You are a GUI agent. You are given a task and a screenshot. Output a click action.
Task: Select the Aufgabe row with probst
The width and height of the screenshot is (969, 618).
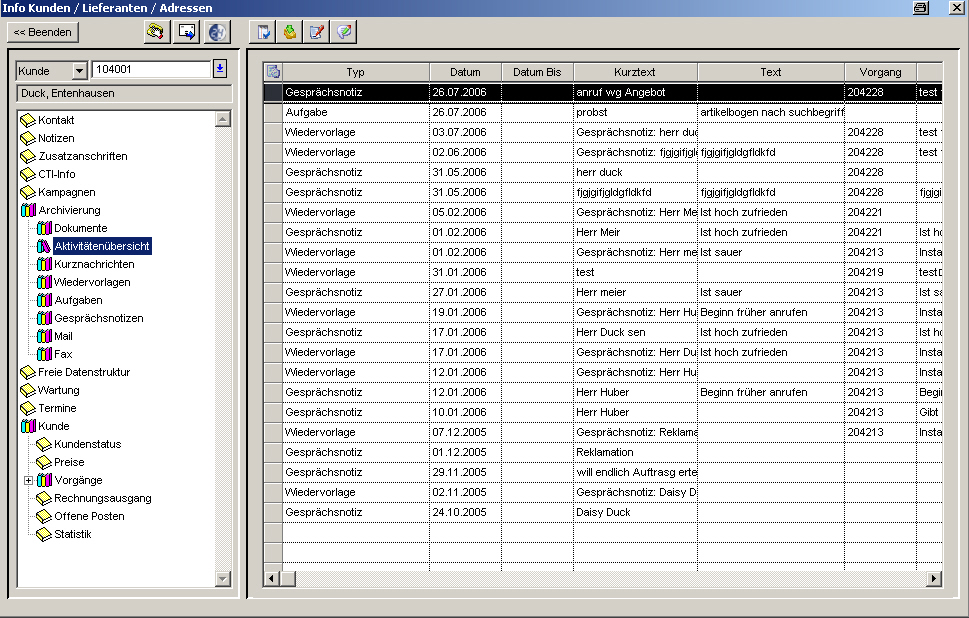(x=603, y=112)
